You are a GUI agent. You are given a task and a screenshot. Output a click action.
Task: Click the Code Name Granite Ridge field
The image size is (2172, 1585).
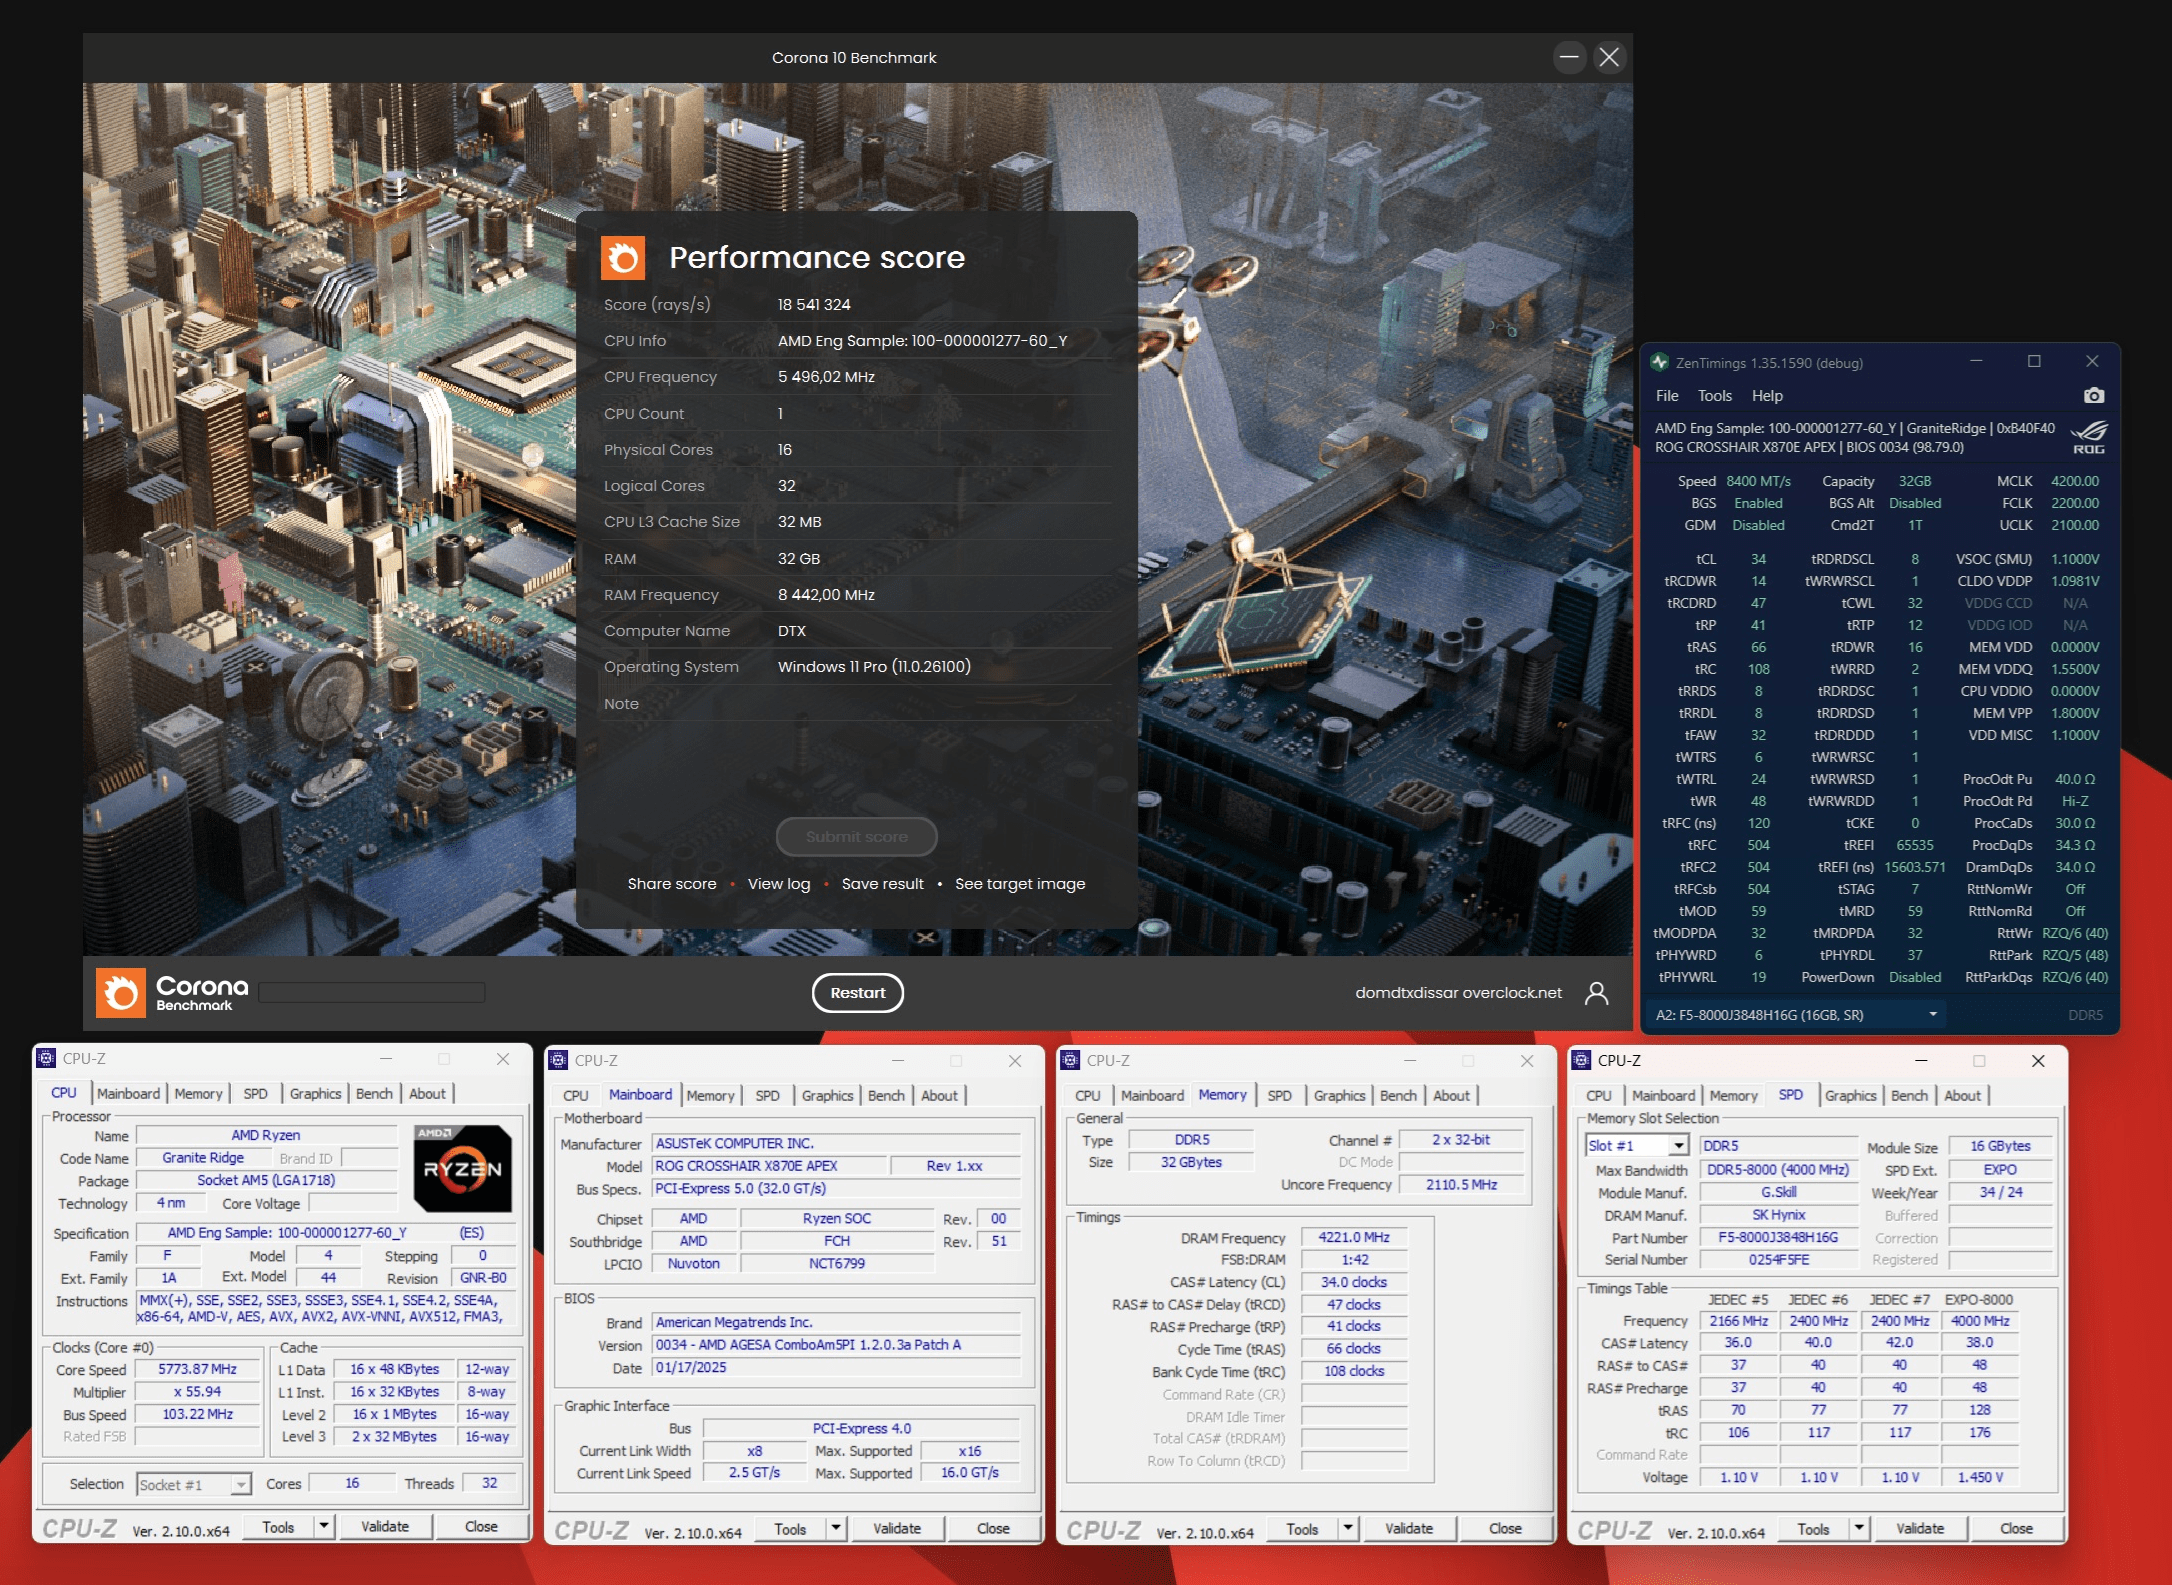pos(203,1158)
